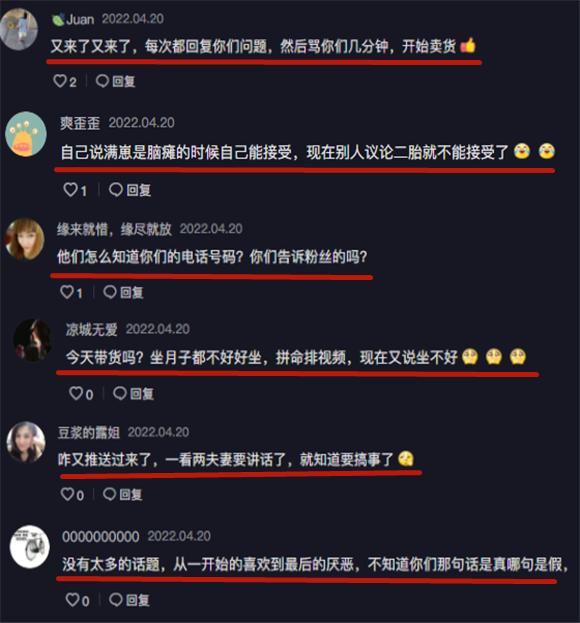Reply to 0000000000's comment

[x=130, y=600]
